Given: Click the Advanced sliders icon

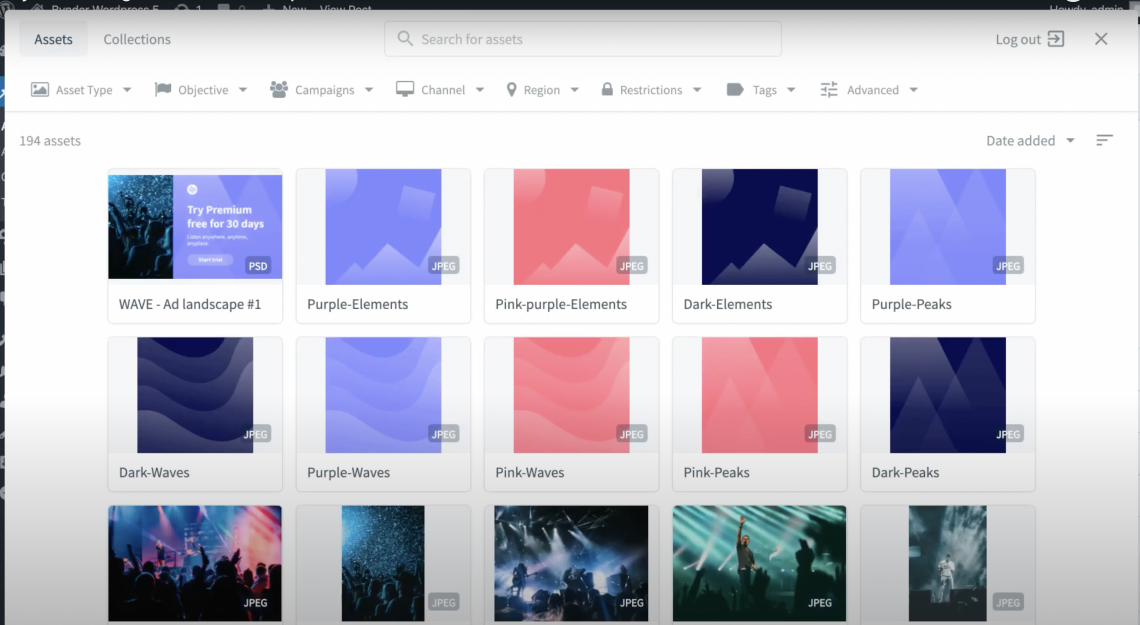Looking at the screenshot, I should (x=828, y=89).
